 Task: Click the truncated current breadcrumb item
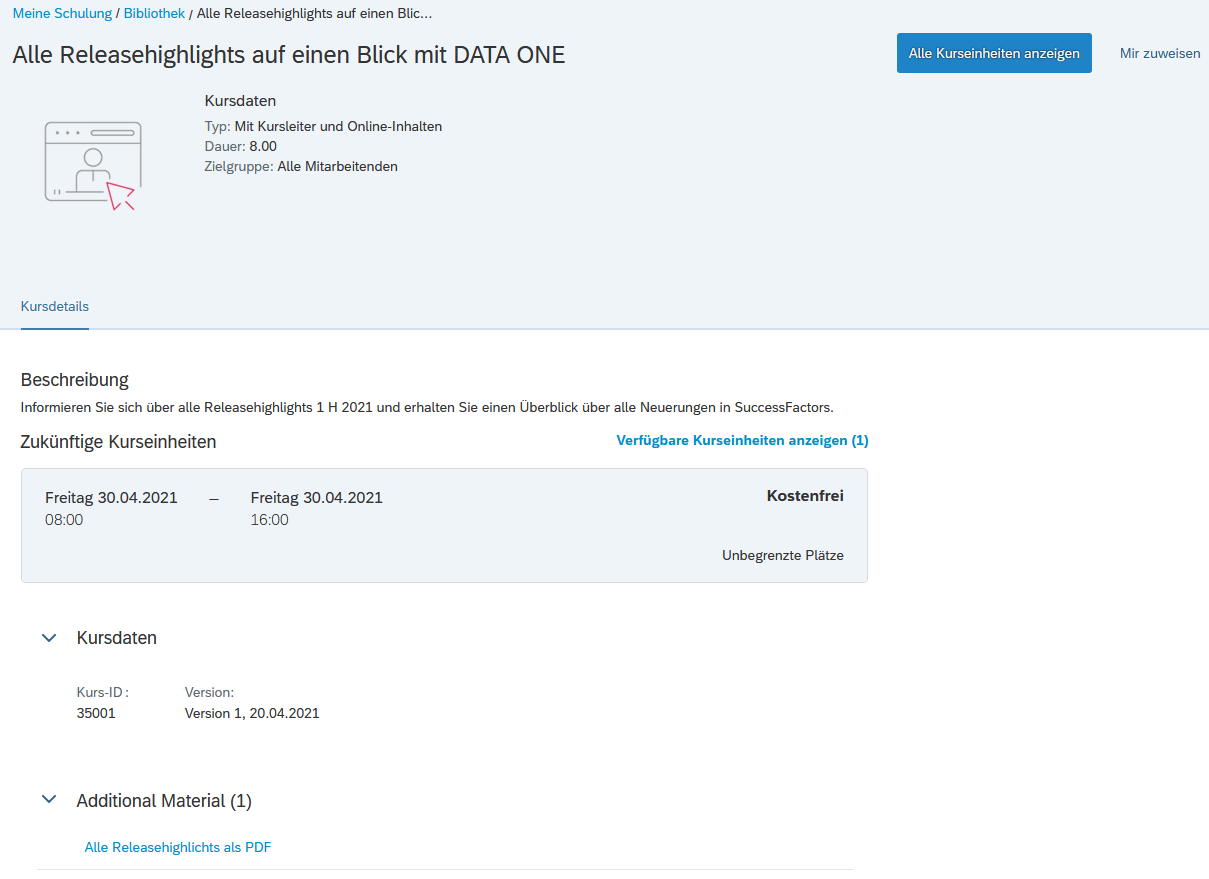(x=314, y=14)
